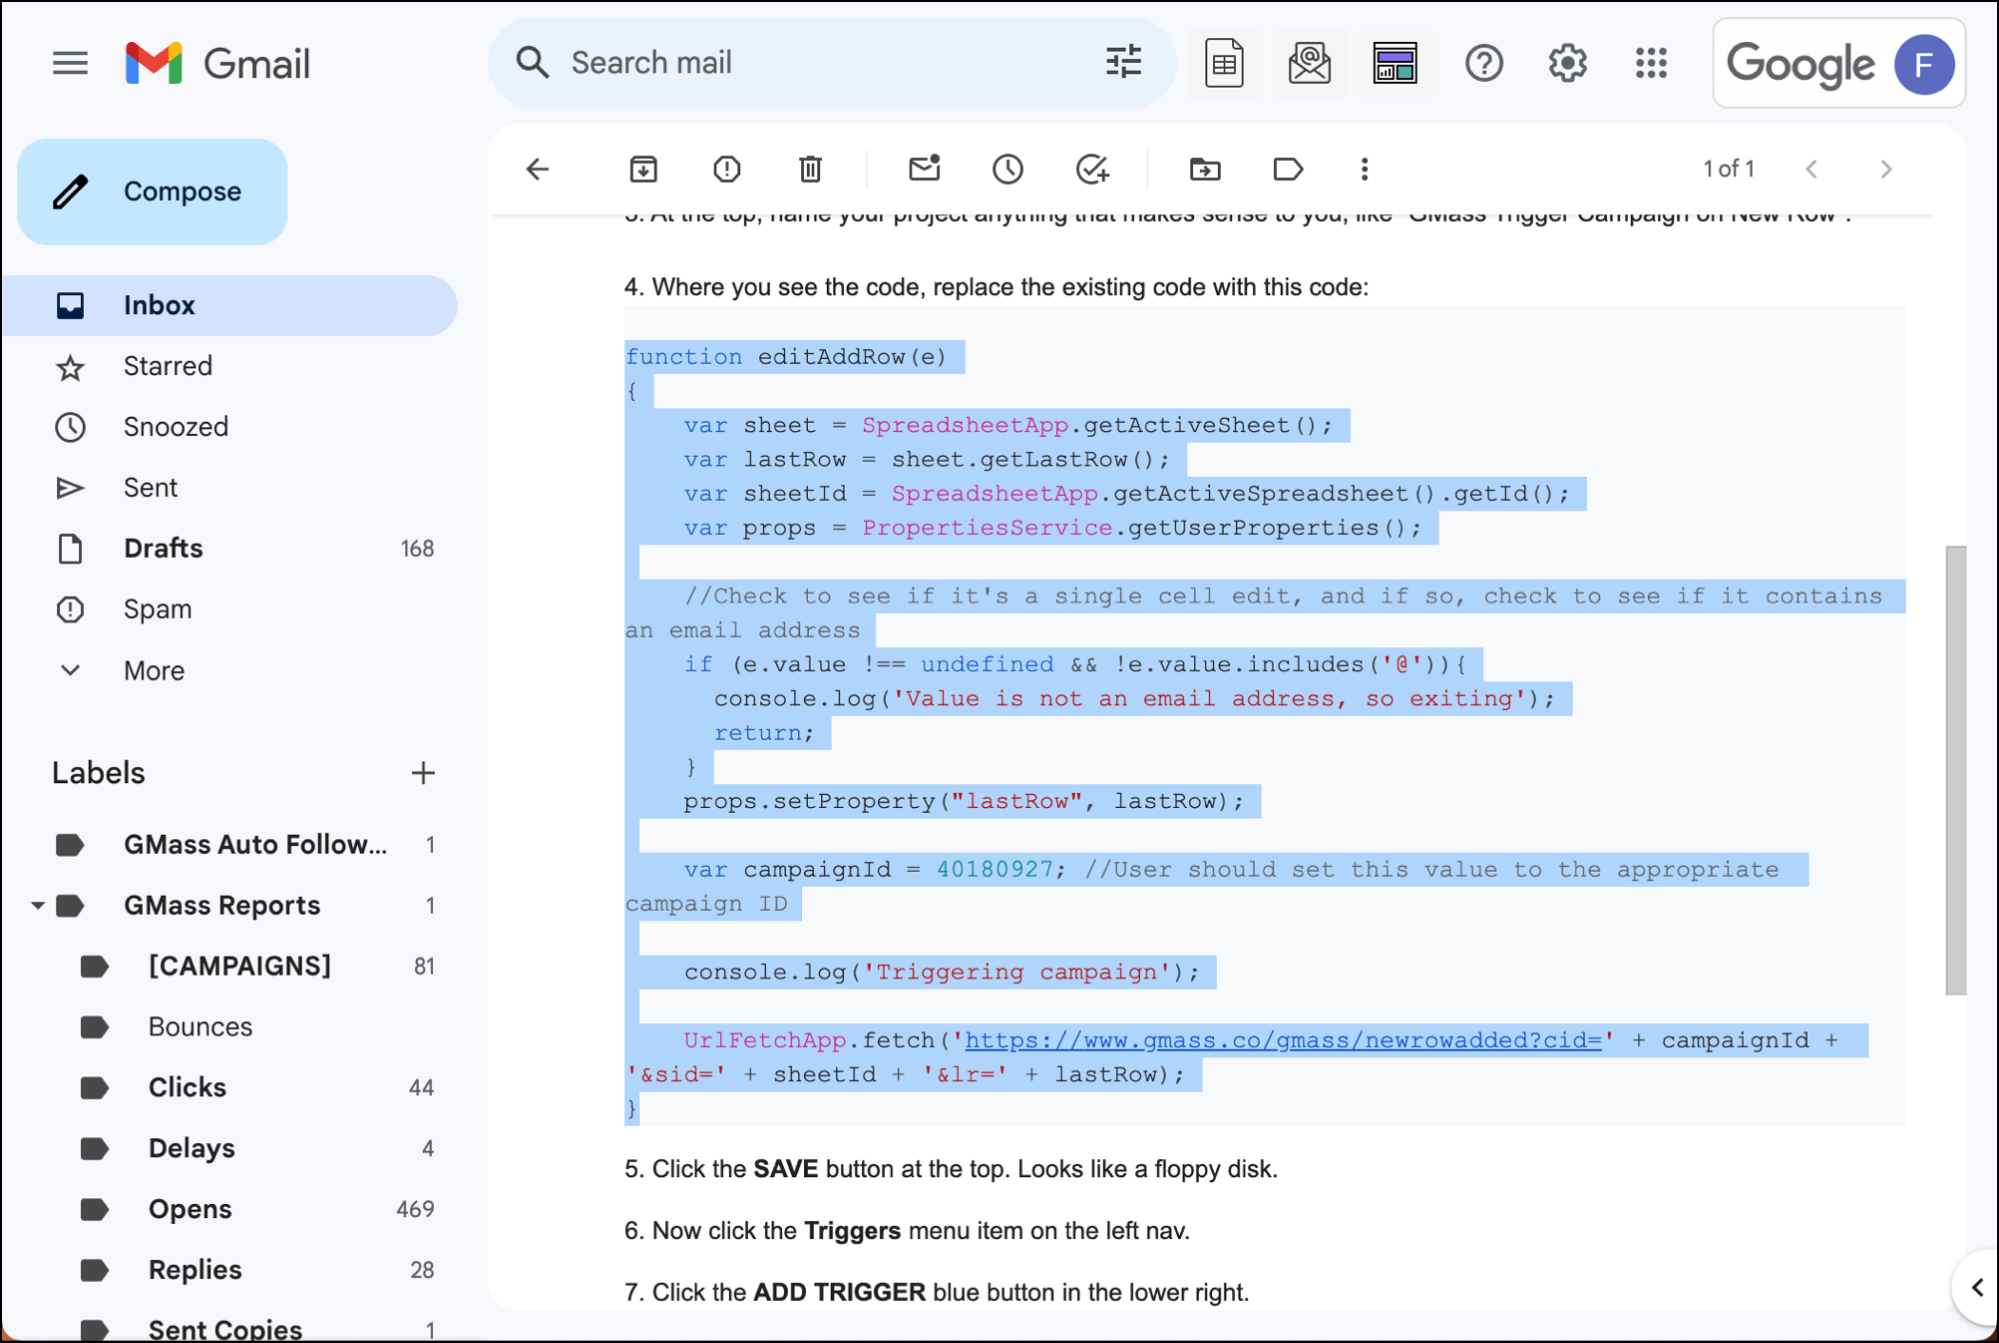Add email to Tasks
Image resolution: width=1999 pixels, height=1343 pixels.
[1092, 169]
